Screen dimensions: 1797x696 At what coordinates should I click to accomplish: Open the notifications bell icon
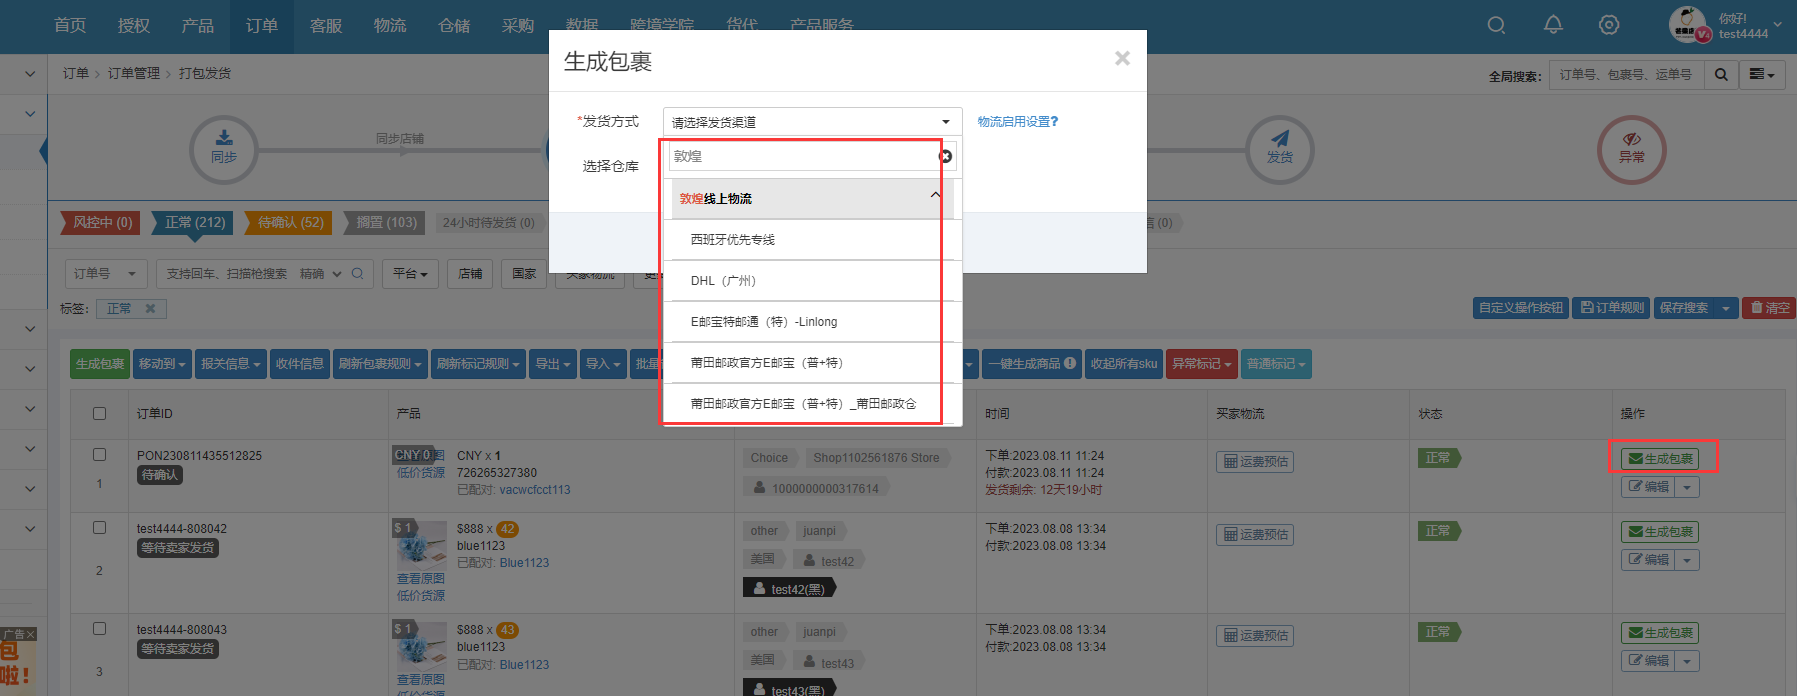tap(1553, 25)
